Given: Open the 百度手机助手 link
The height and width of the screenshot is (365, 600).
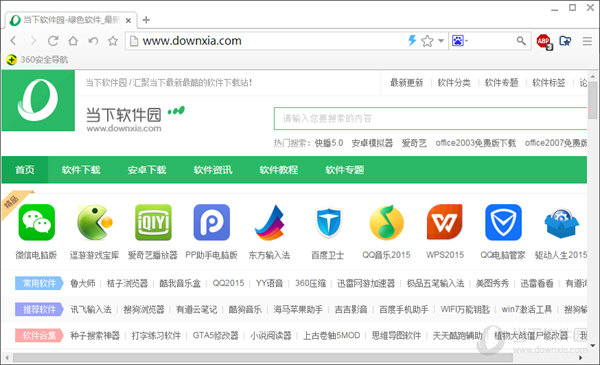Looking at the screenshot, I should point(404,309).
